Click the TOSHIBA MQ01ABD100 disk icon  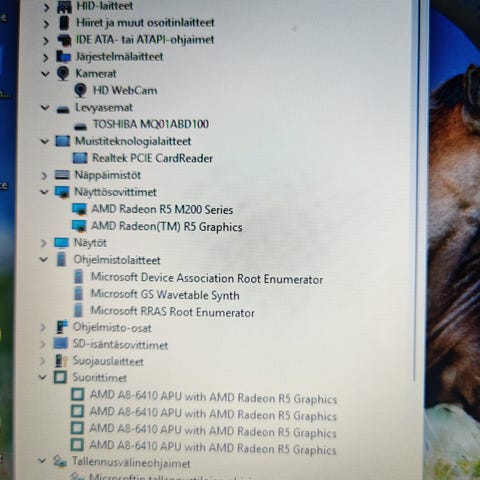click(80, 126)
